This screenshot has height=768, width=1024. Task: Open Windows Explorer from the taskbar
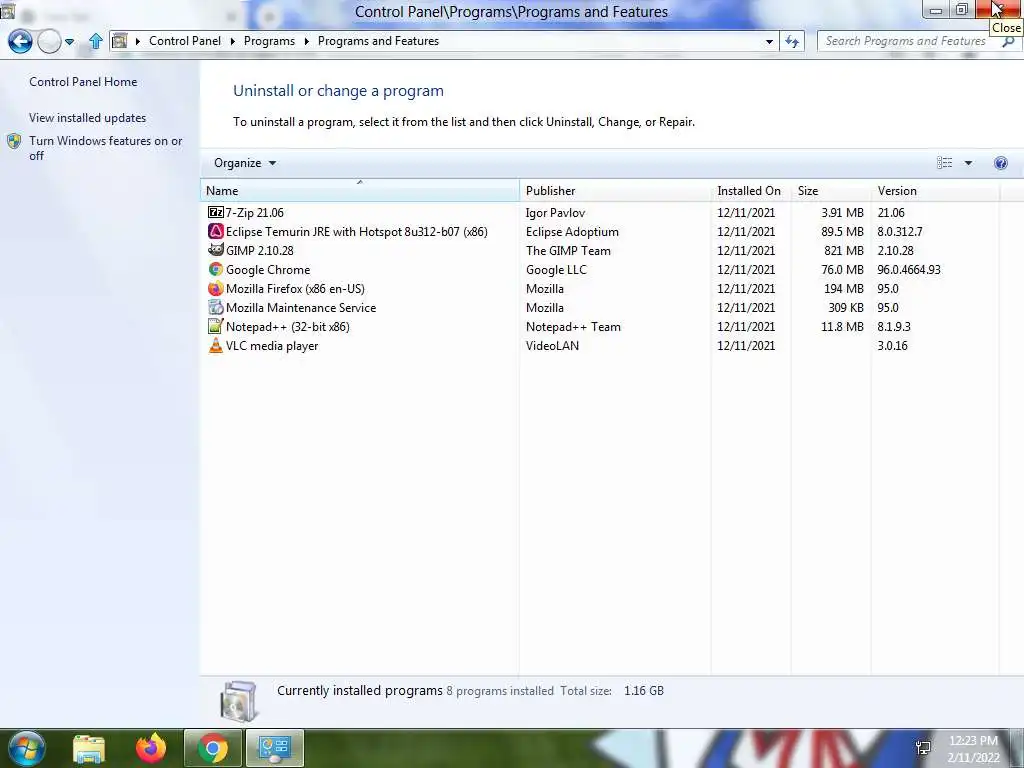click(89, 748)
